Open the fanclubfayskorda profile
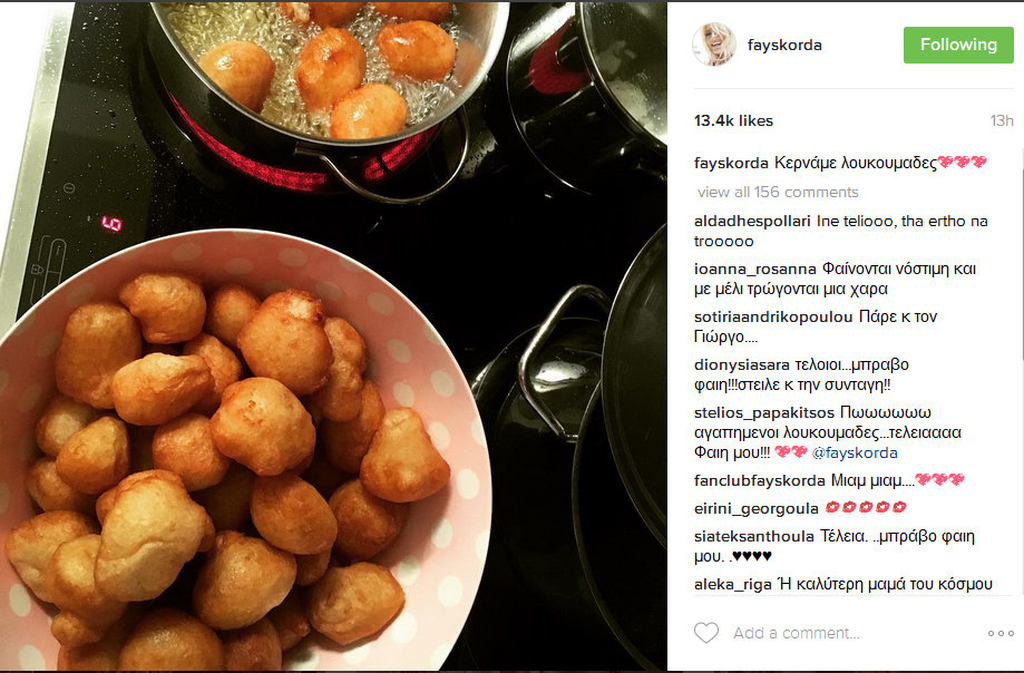This screenshot has width=1024, height=673. (x=760, y=480)
